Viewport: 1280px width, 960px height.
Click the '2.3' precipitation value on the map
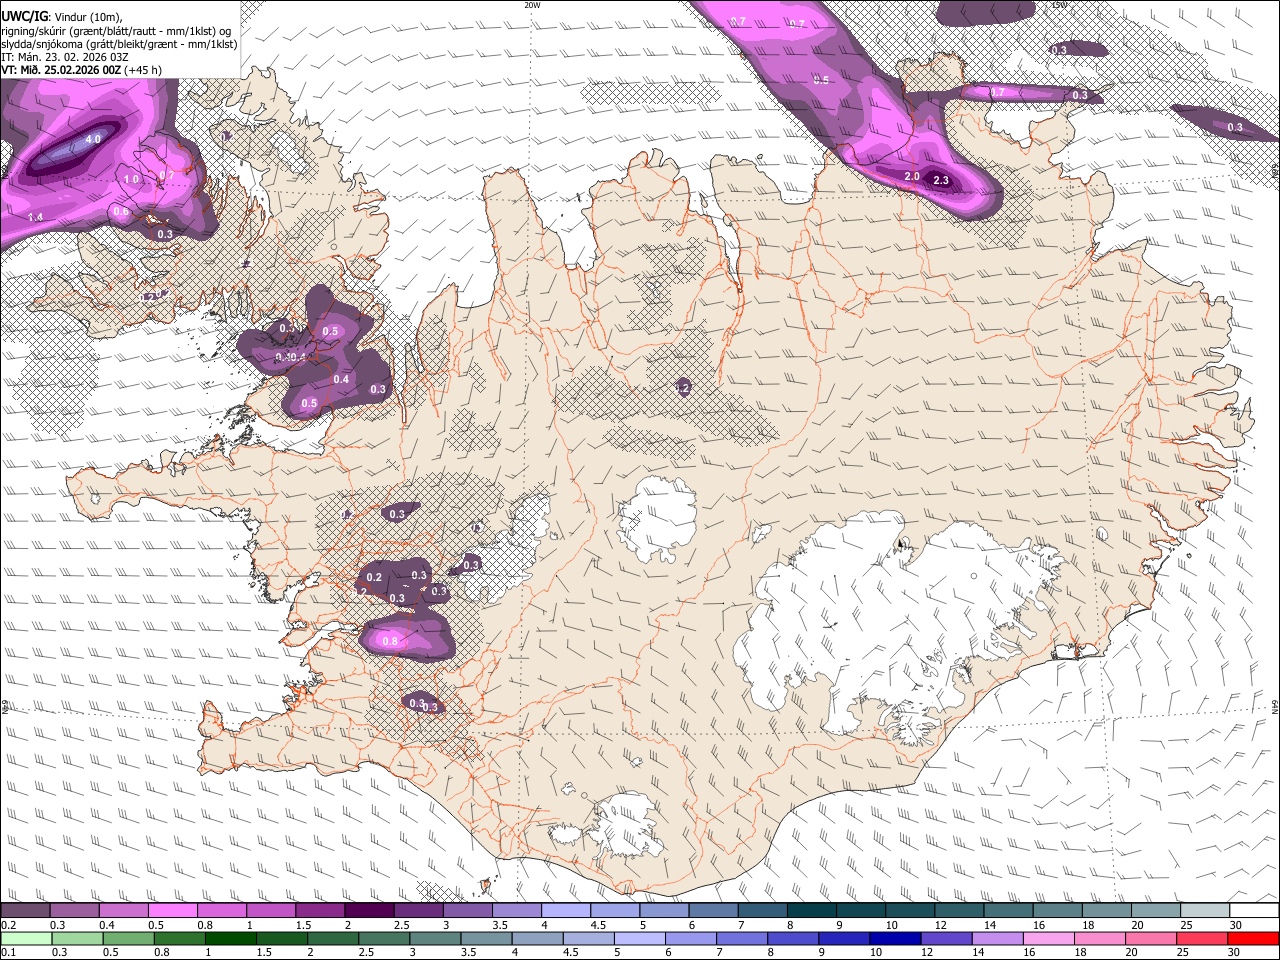(x=941, y=180)
